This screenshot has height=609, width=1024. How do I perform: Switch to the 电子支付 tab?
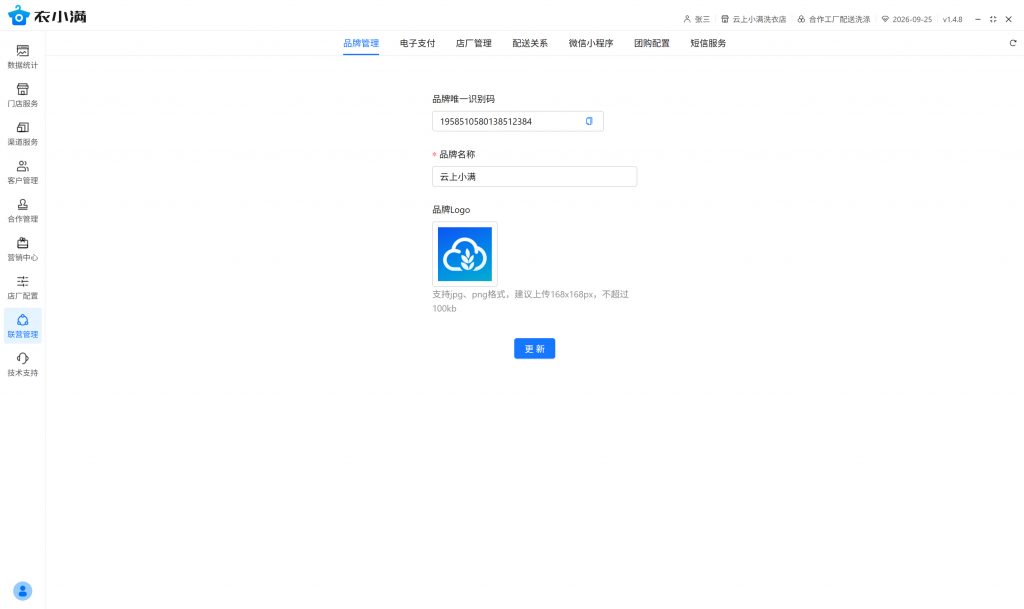(x=417, y=43)
